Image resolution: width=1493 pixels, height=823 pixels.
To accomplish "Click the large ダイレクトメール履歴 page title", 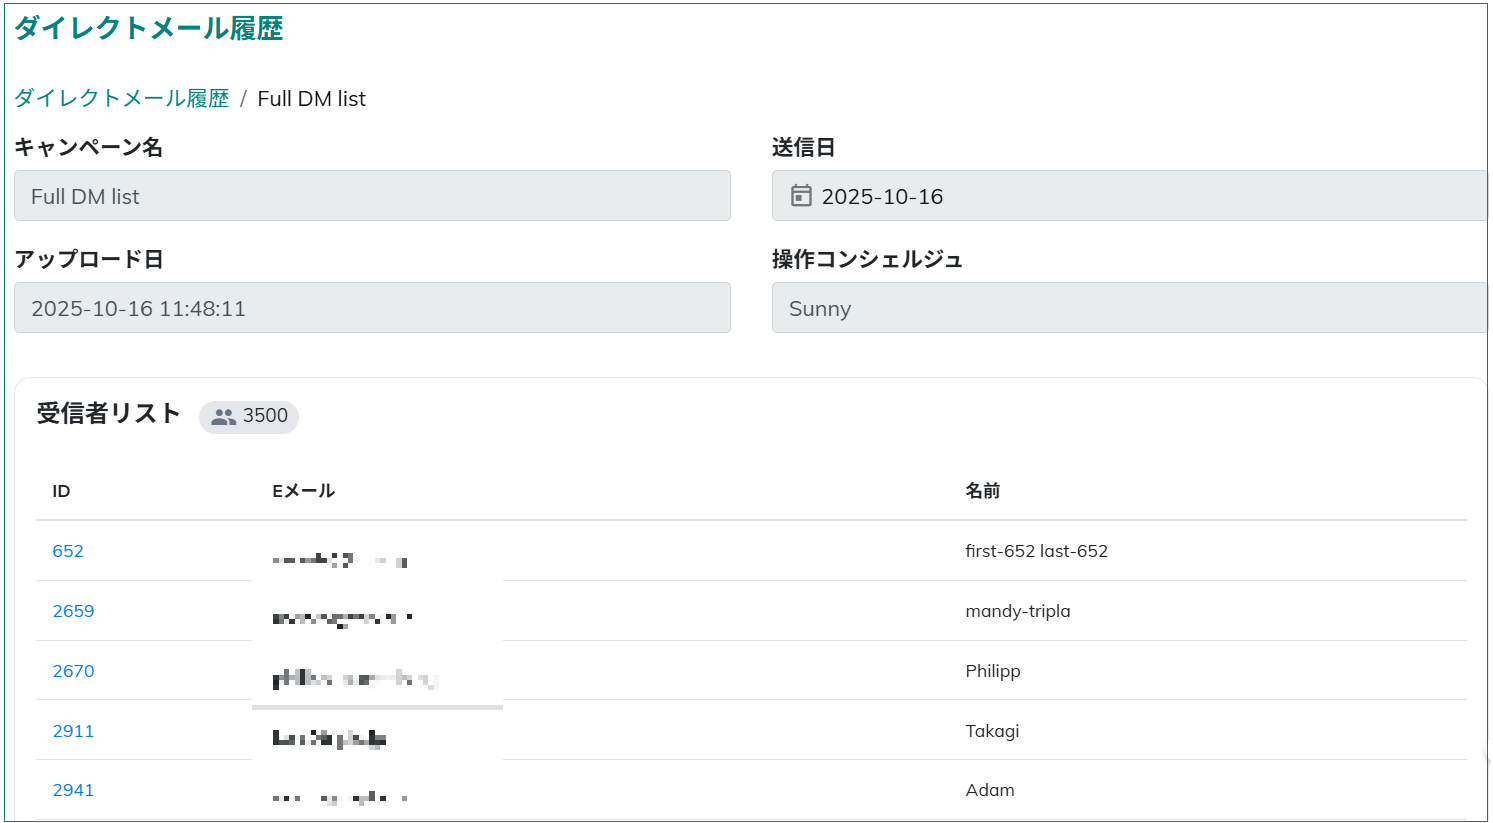I will tap(149, 28).
